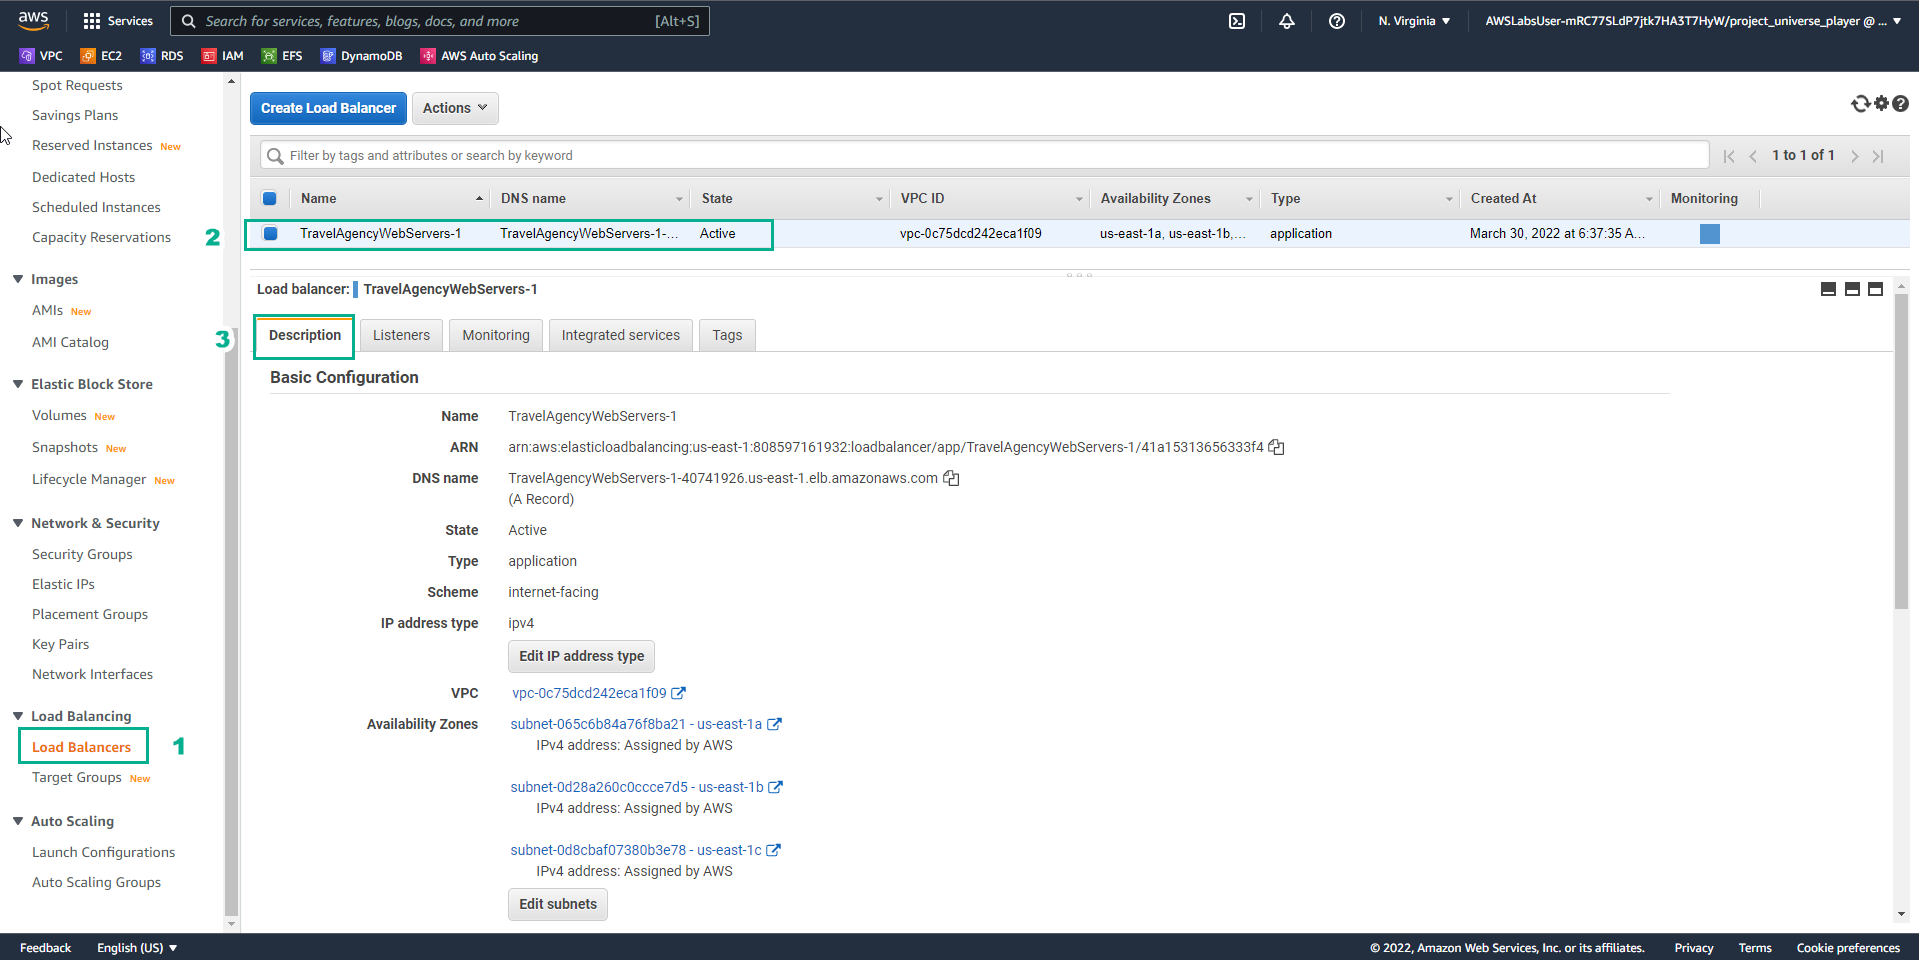1919x960 pixels.
Task: Open Target Groups in sidebar
Action: (x=77, y=777)
